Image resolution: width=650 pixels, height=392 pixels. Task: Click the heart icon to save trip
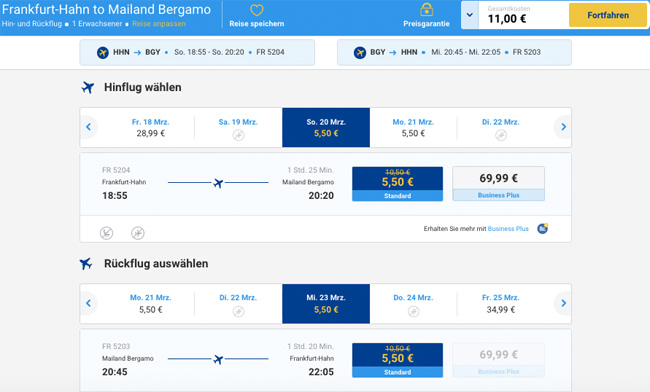tap(257, 10)
